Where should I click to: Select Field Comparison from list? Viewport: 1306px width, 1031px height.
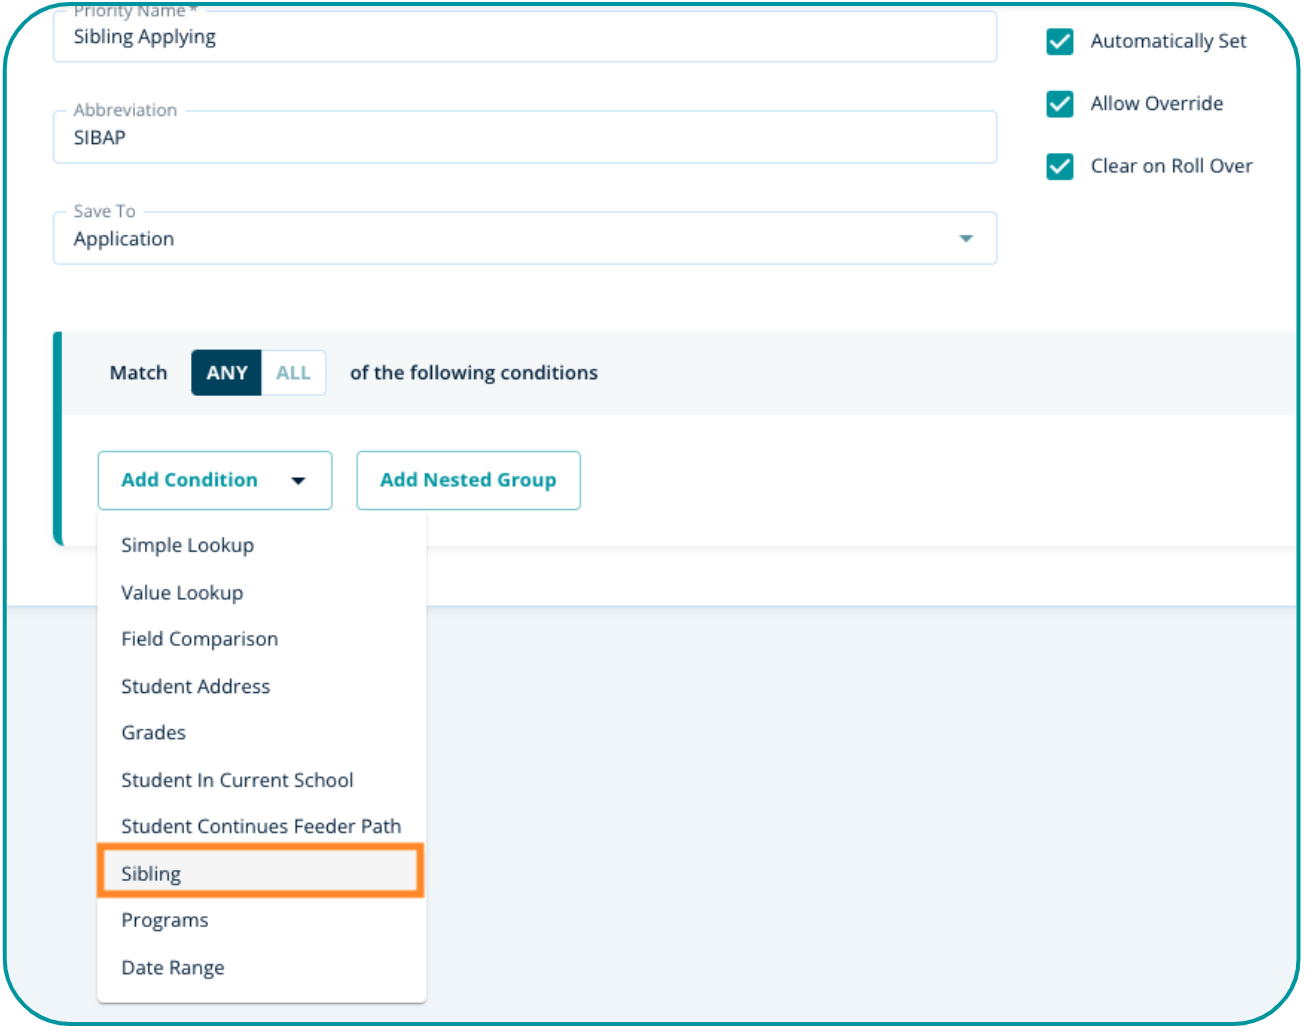pos(199,639)
